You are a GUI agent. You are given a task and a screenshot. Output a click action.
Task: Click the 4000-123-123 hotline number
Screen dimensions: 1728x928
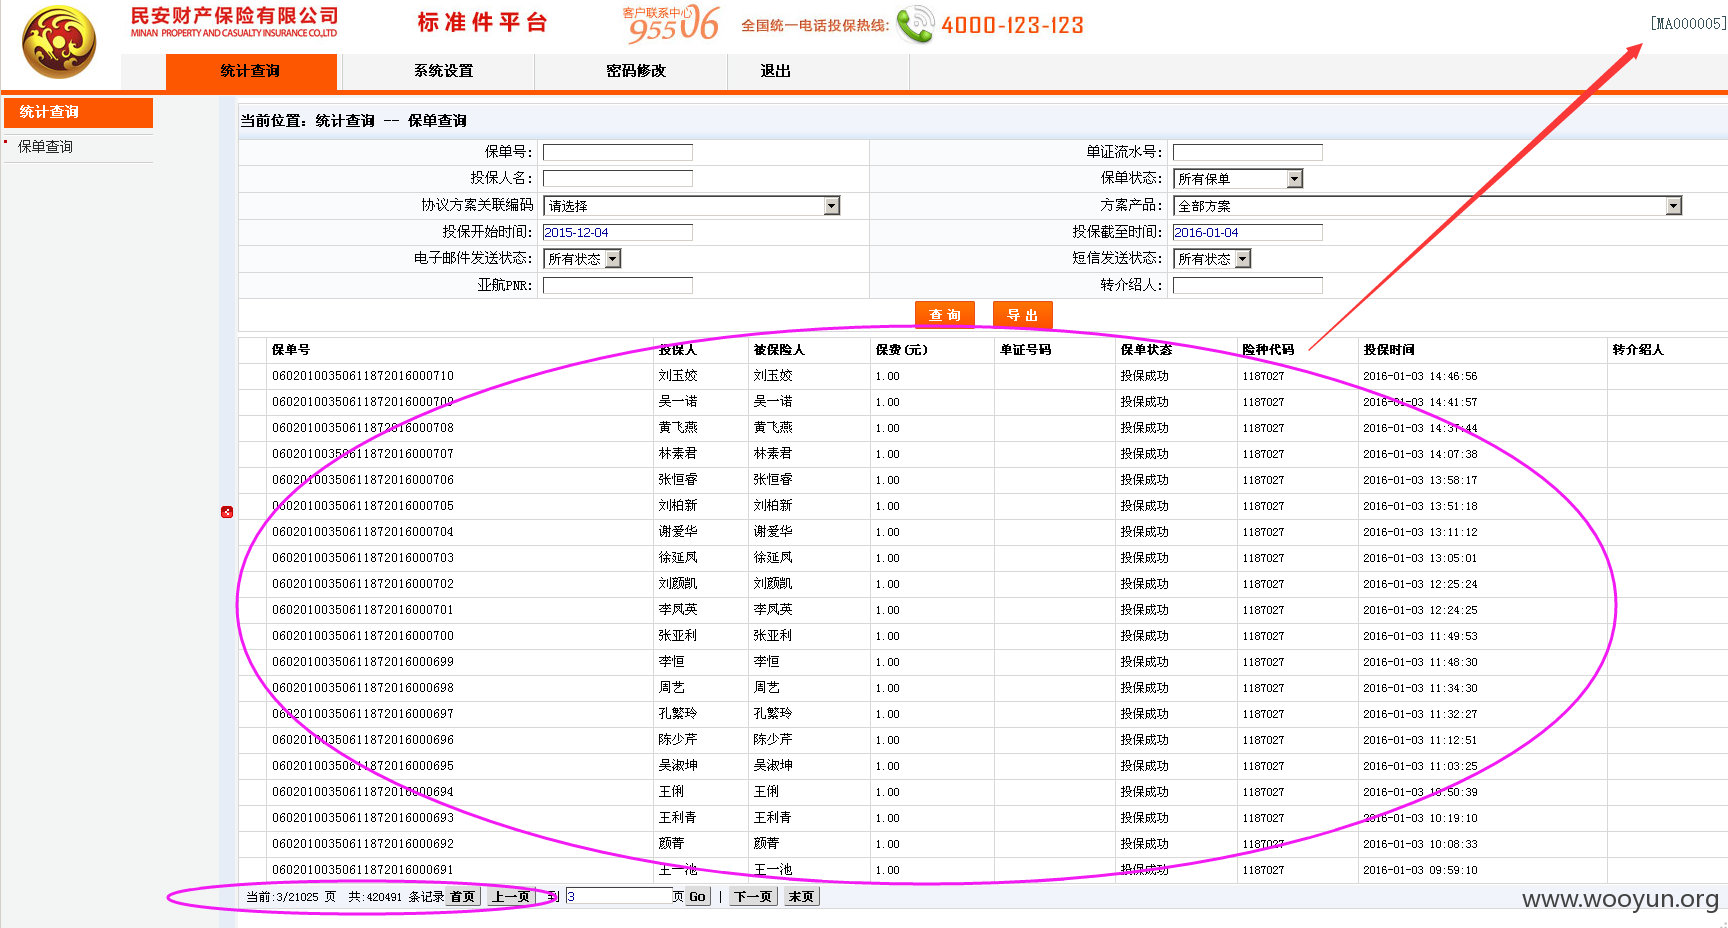coord(1012,25)
